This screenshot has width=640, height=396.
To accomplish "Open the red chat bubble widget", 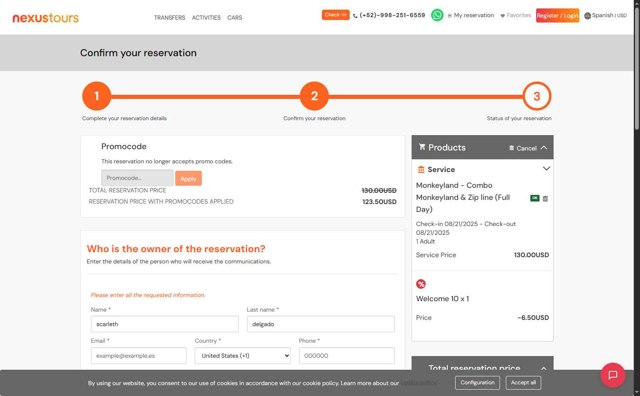I will coord(612,375).
